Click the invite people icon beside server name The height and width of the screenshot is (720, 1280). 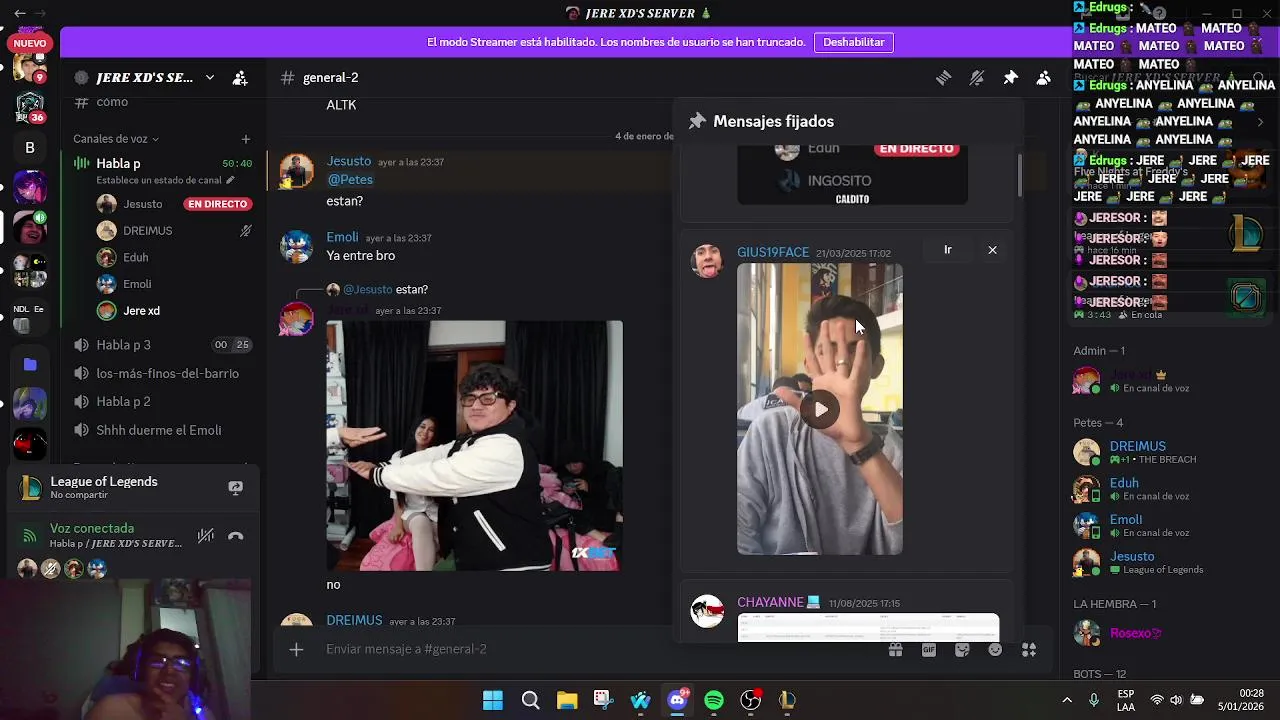(240, 78)
